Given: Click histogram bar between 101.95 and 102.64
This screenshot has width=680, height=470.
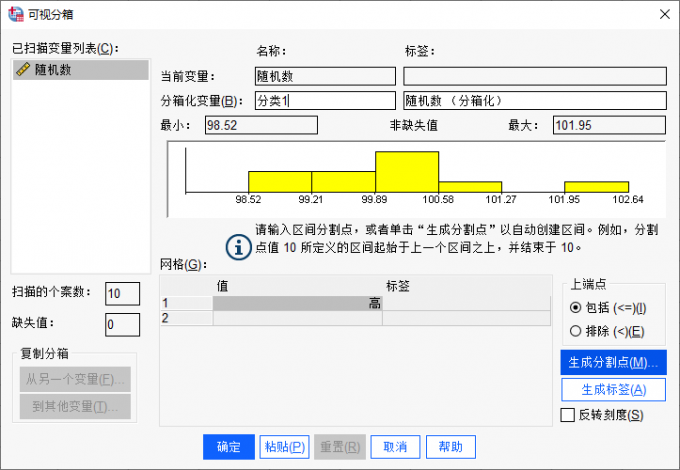Looking at the screenshot, I should [x=597, y=187].
